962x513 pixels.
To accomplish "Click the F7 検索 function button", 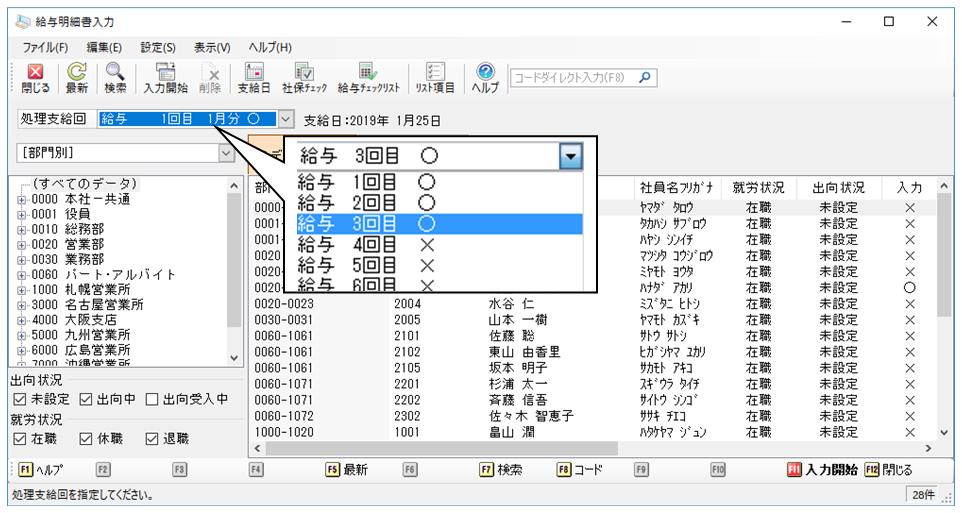I will point(500,470).
